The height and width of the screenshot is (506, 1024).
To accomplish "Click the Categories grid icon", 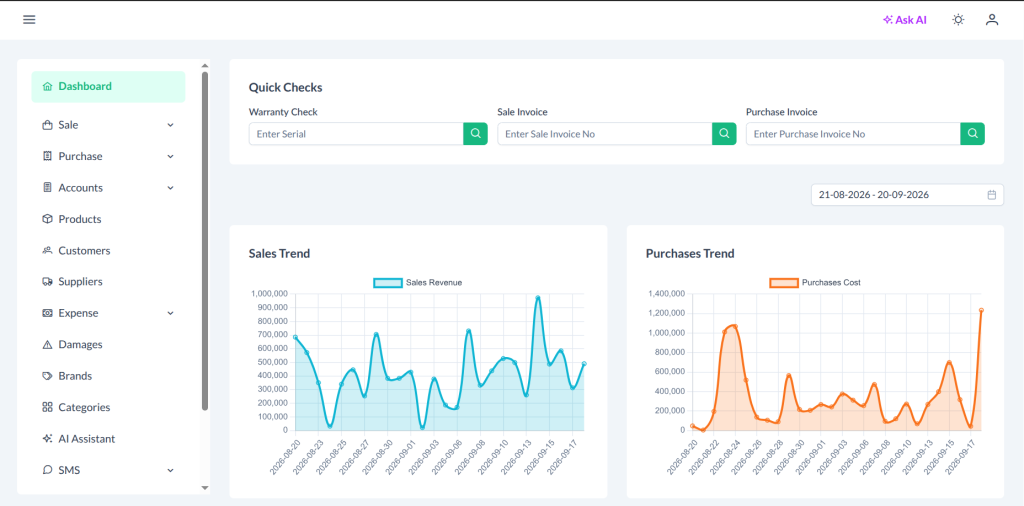I will coord(47,407).
